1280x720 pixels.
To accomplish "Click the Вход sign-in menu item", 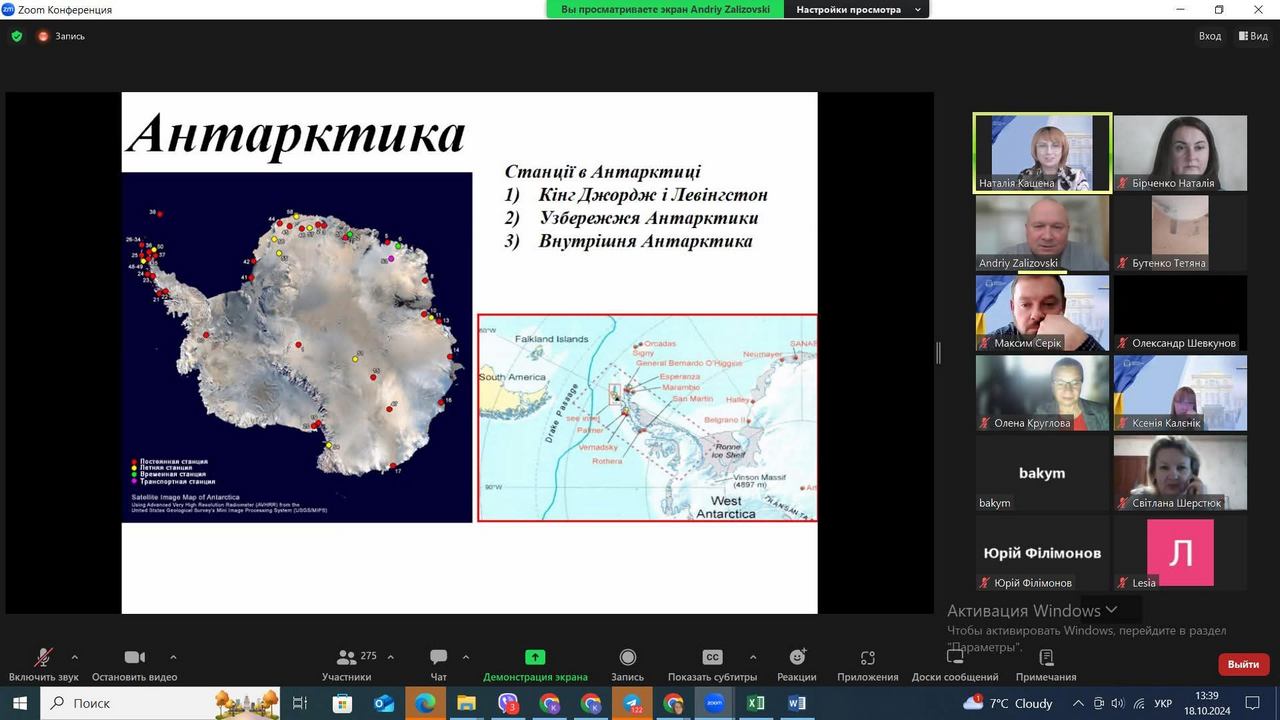I will pos(1210,36).
